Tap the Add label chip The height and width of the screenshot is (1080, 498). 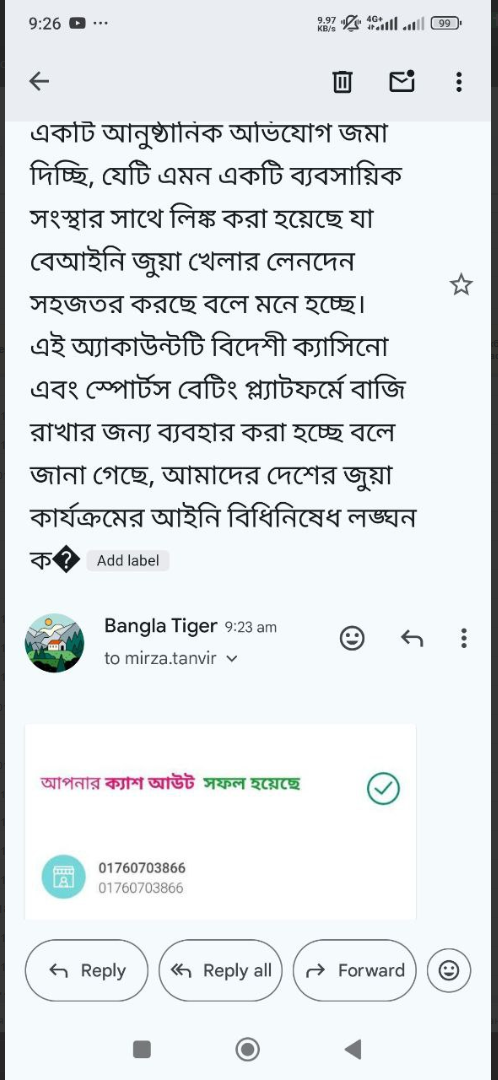point(127,561)
